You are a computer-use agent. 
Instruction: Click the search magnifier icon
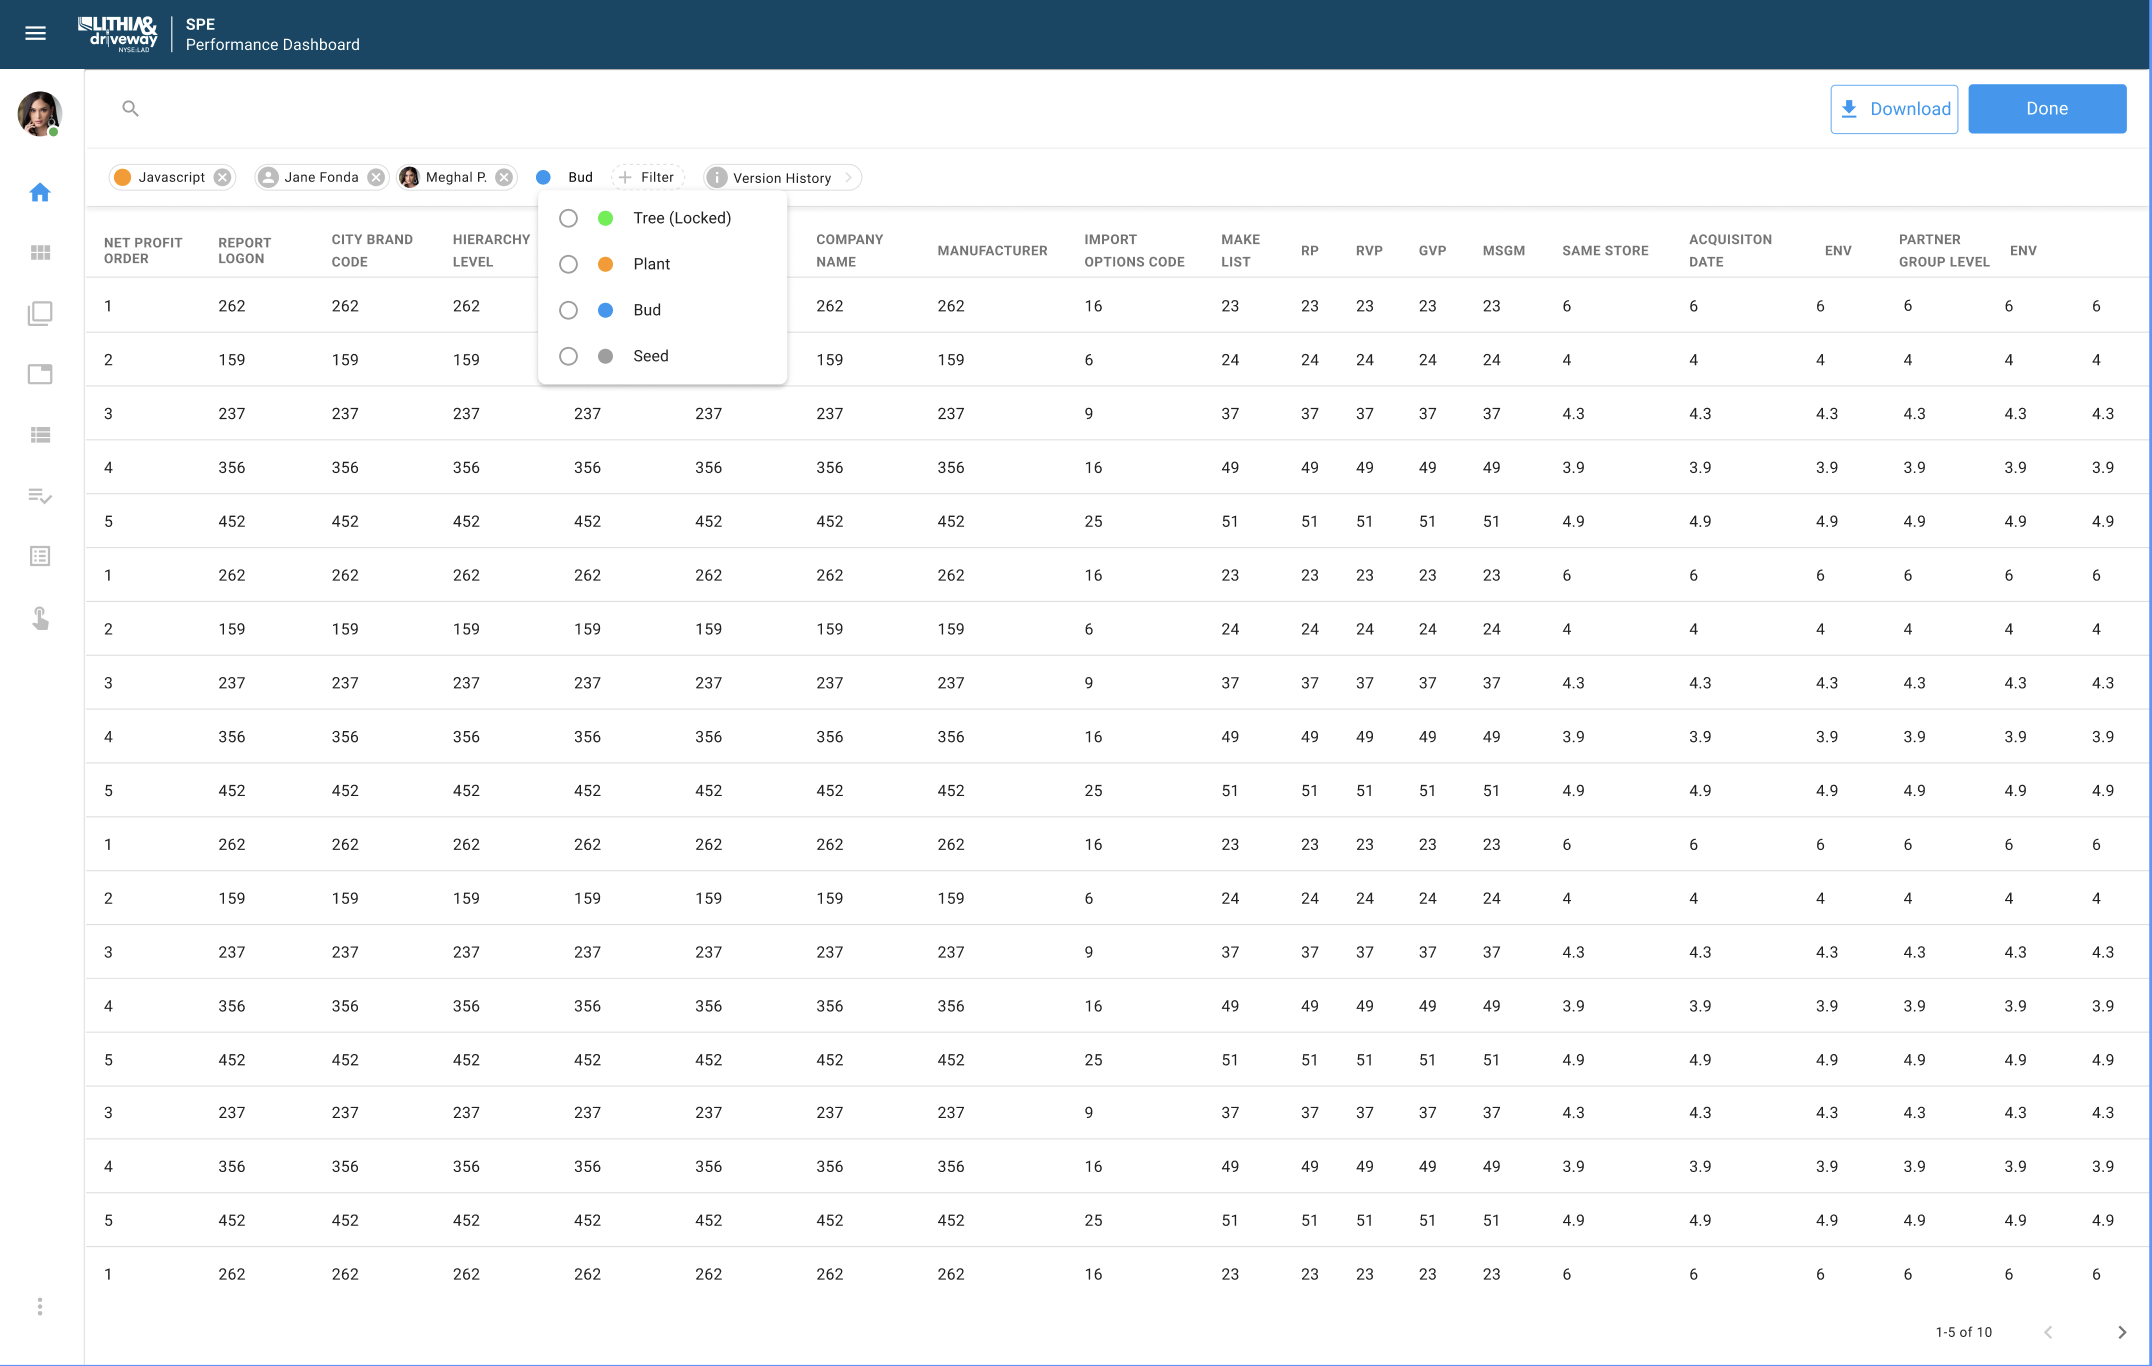point(130,108)
